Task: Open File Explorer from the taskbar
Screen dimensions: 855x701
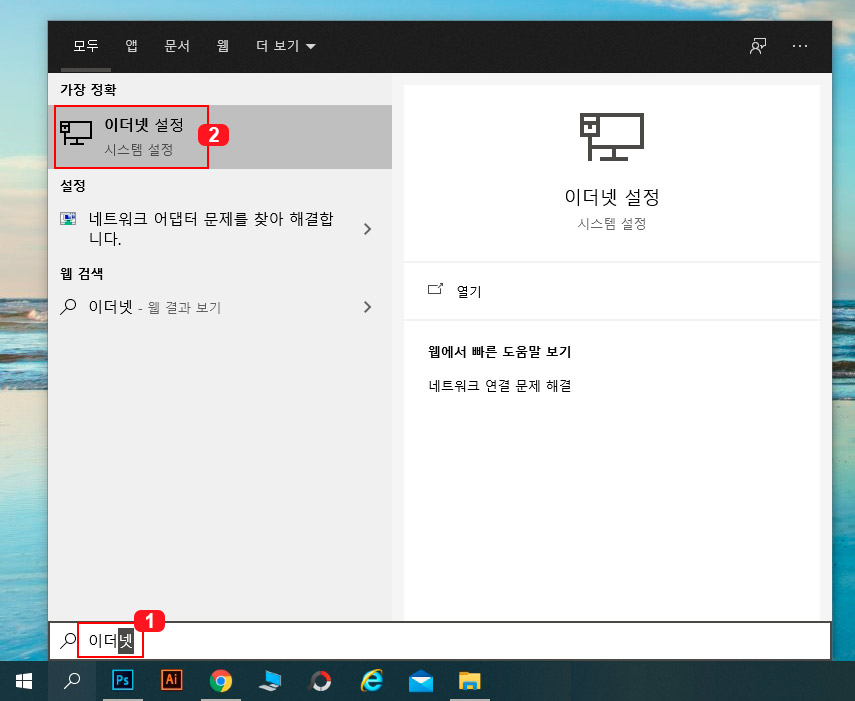Action: coord(470,680)
